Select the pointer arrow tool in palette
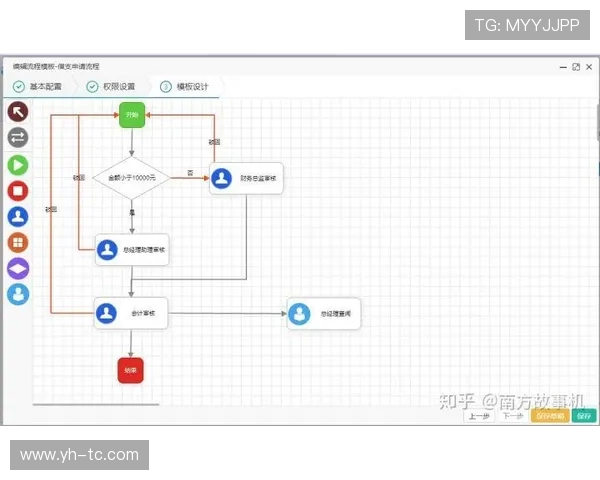 [x=18, y=111]
